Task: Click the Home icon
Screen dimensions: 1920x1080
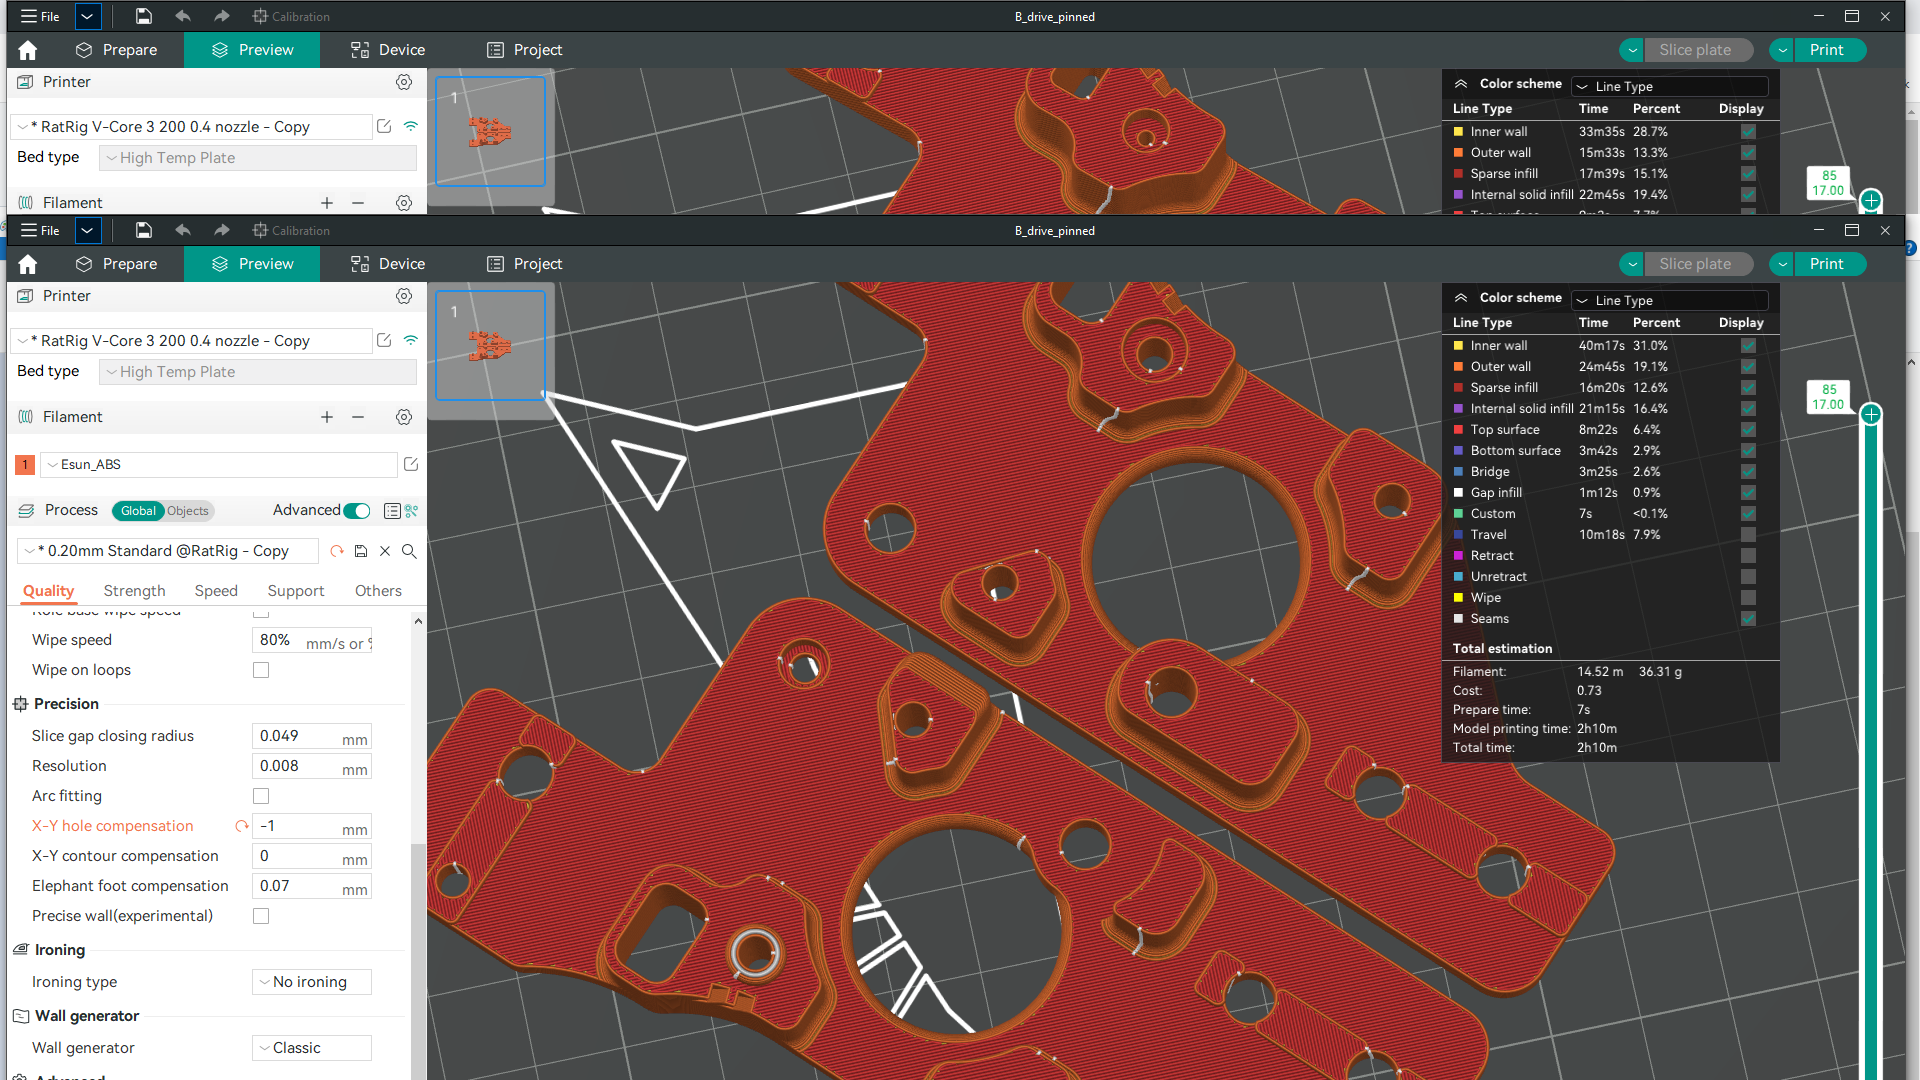Action: [27, 263]
